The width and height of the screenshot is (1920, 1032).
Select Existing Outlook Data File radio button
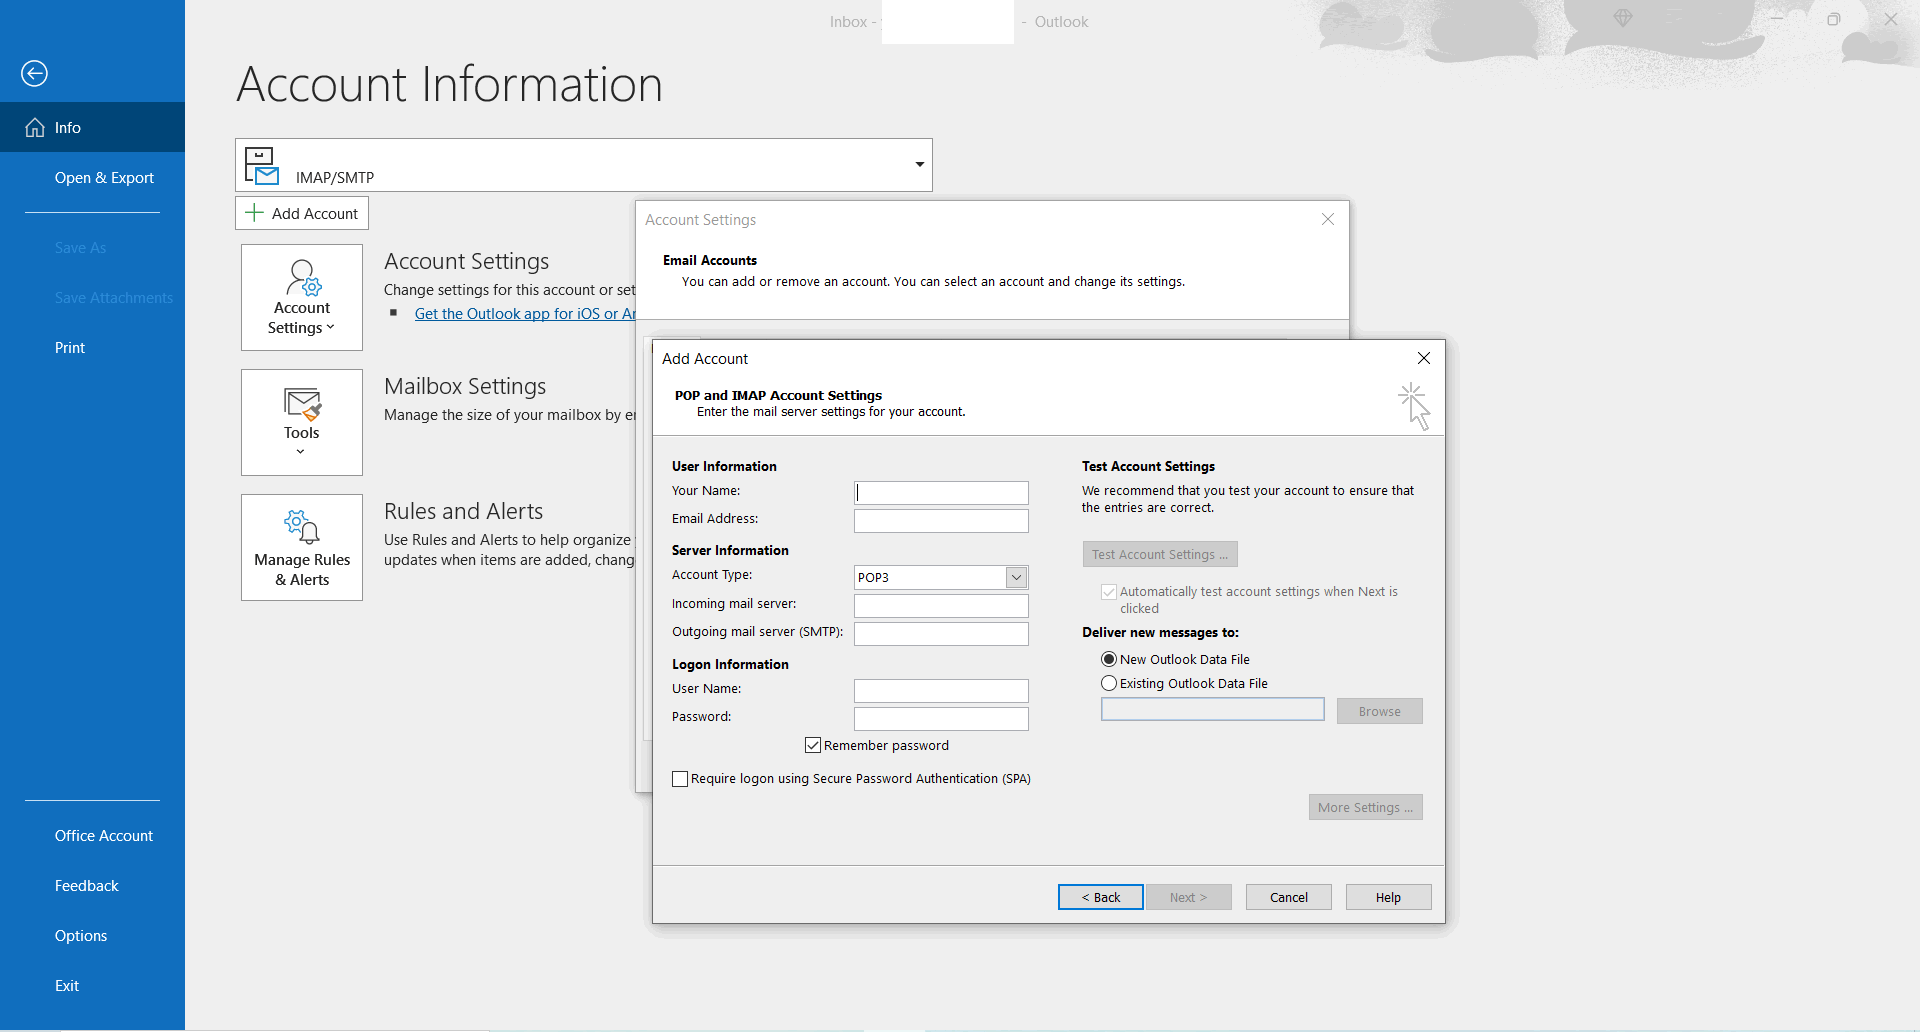1109,684
